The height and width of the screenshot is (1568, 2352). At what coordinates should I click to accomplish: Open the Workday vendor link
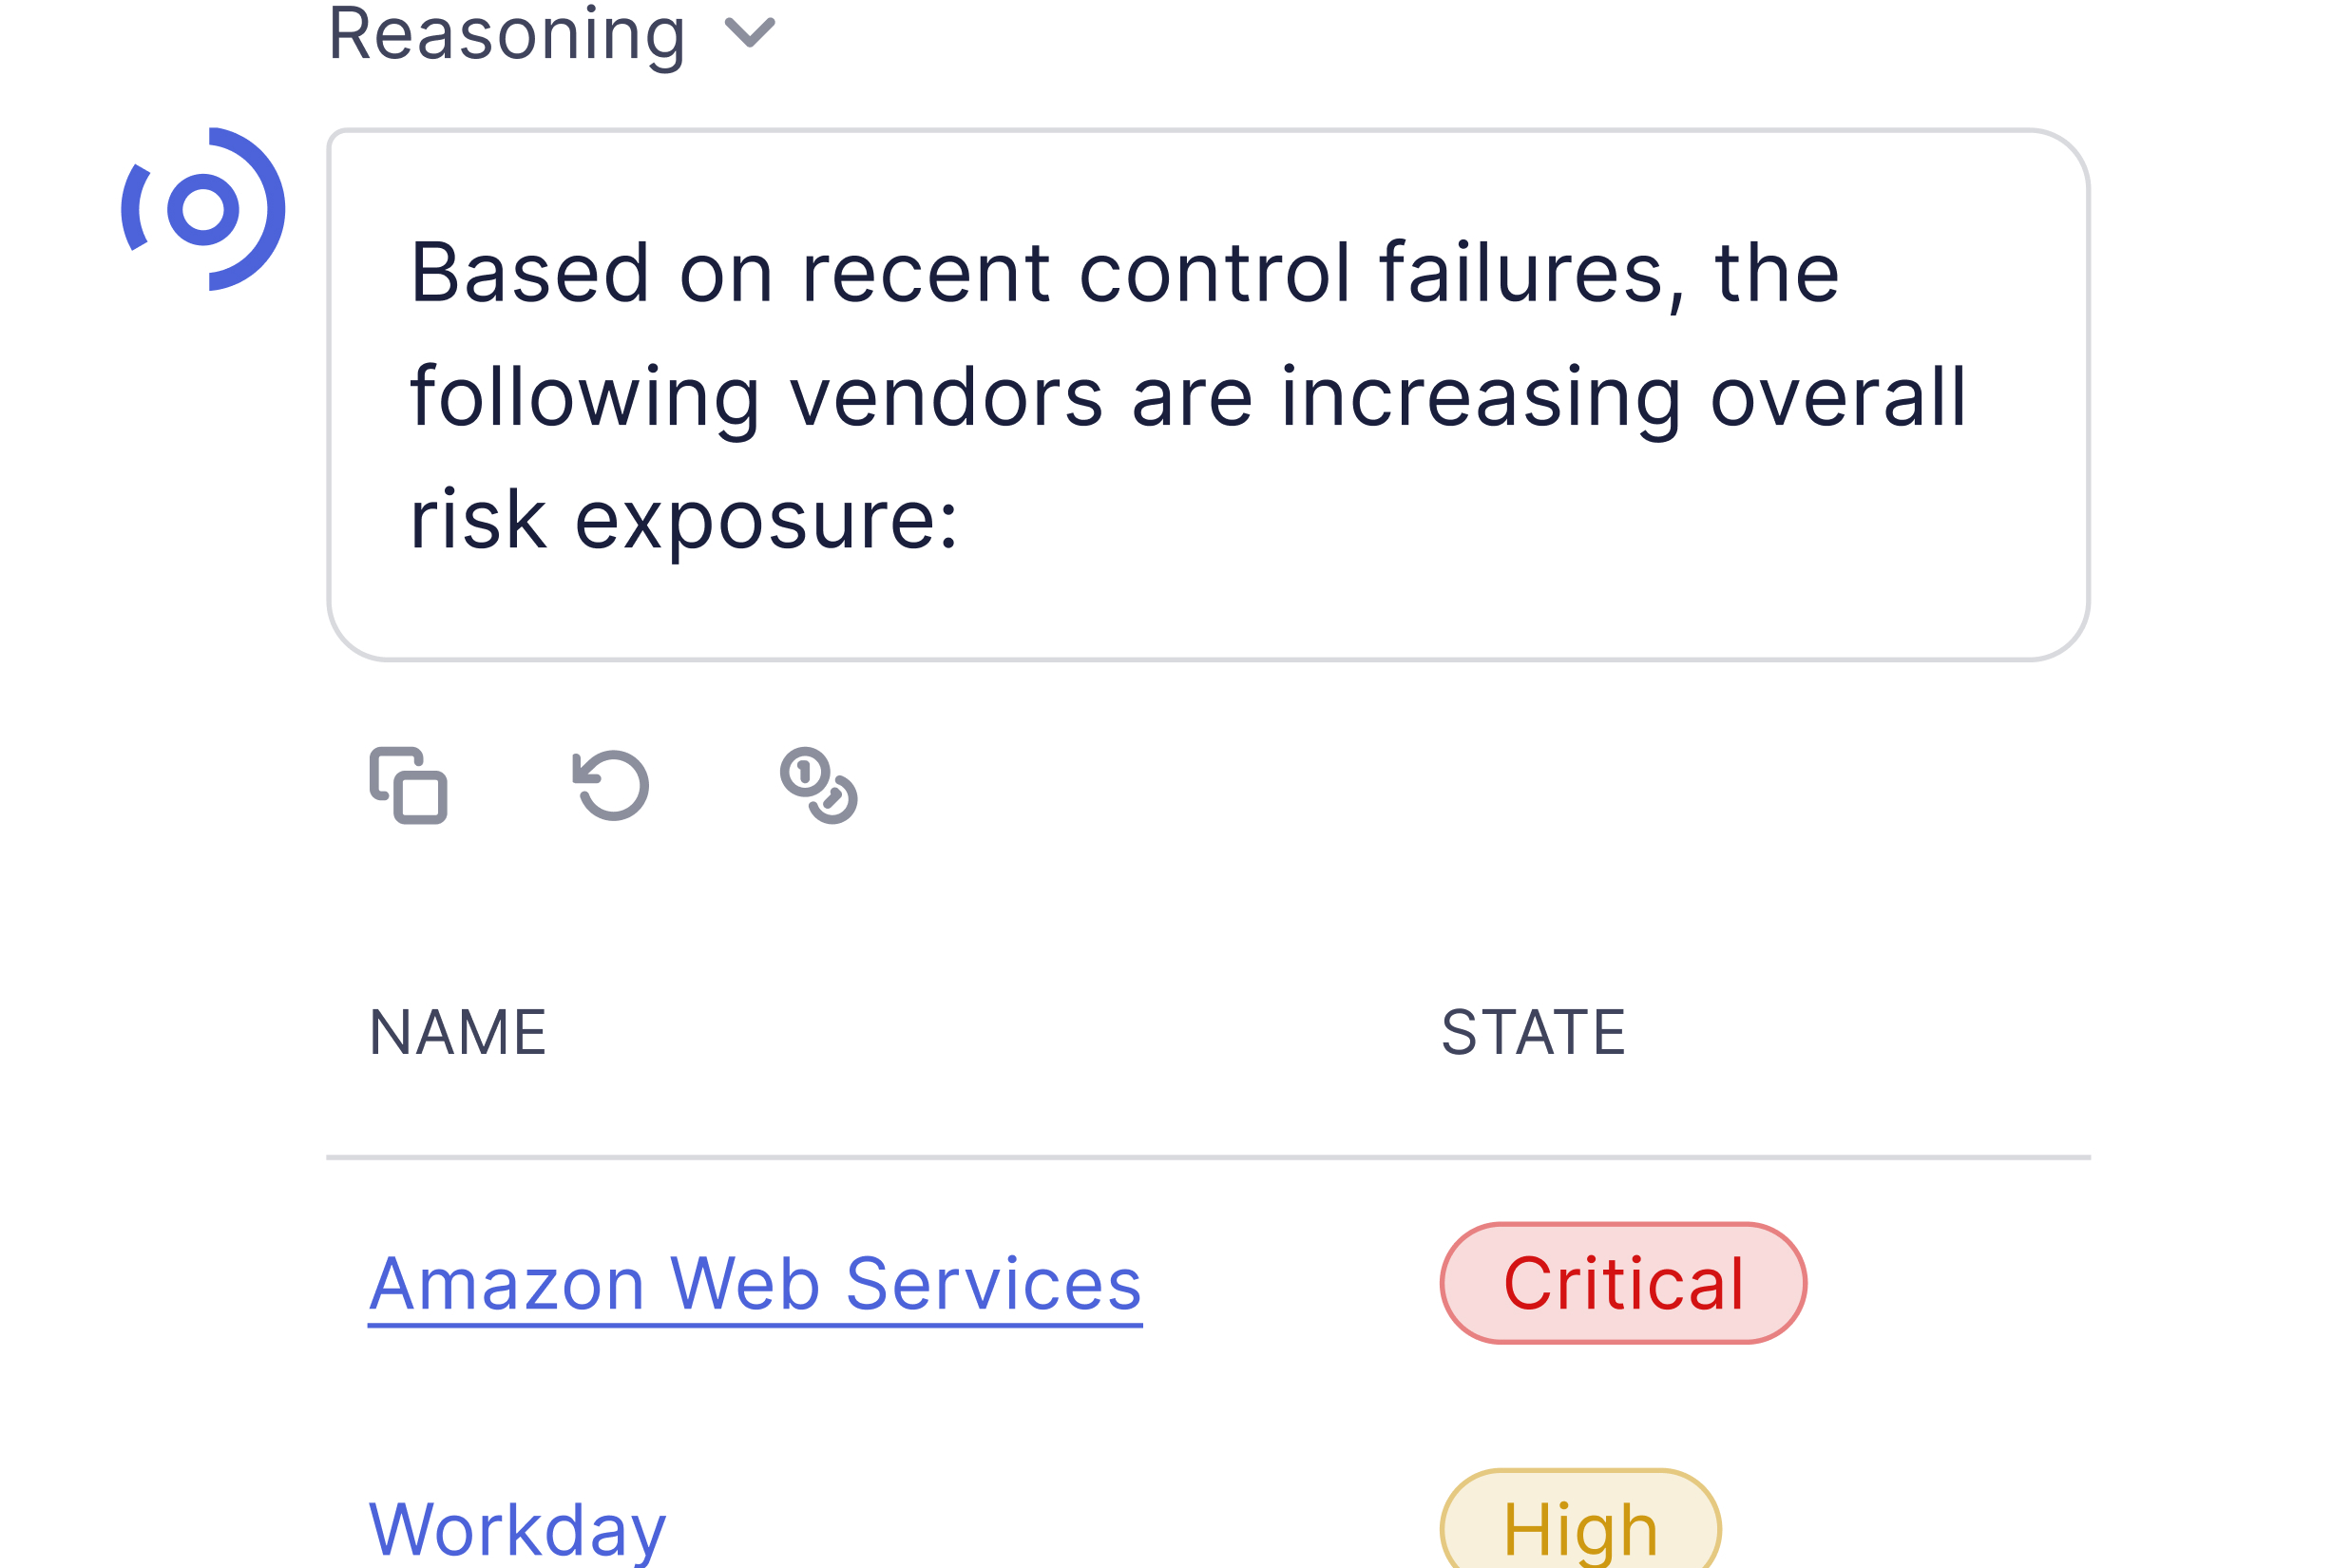pos(517,1530)
